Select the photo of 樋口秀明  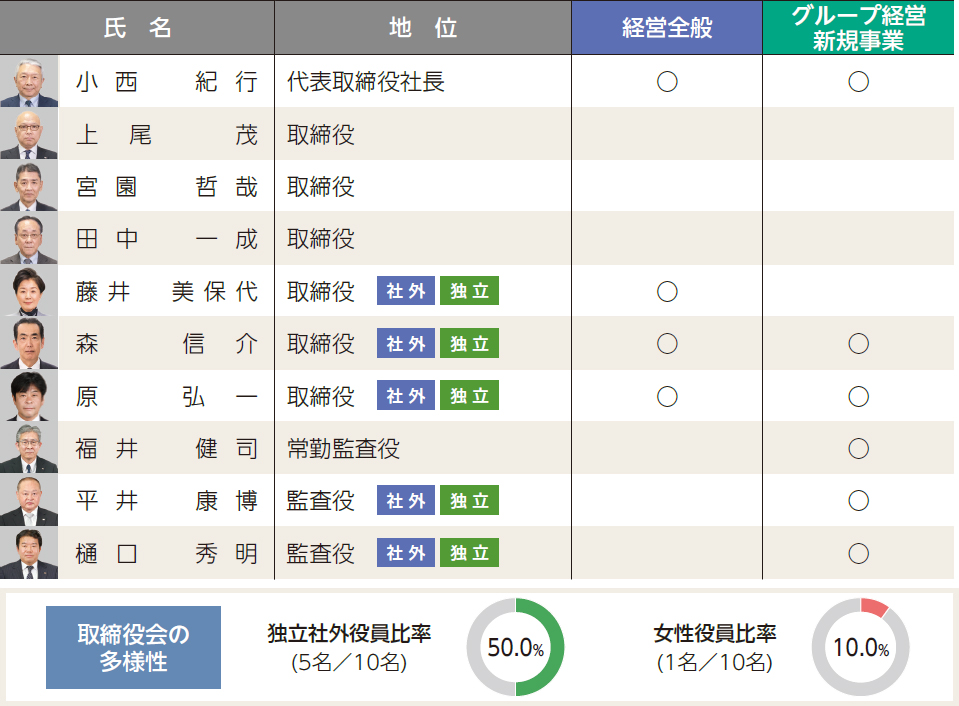pyautogui.click(x=29, y=554)
